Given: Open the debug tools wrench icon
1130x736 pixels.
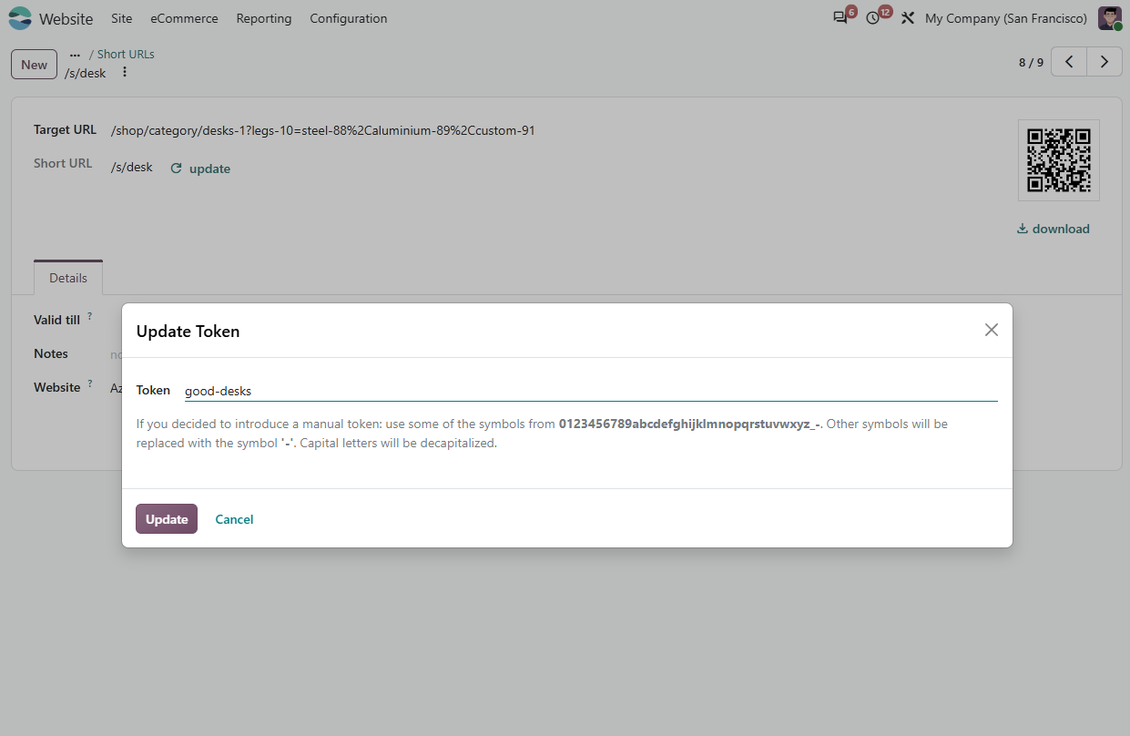Looking at the screenshot, I should coord(907,18).
